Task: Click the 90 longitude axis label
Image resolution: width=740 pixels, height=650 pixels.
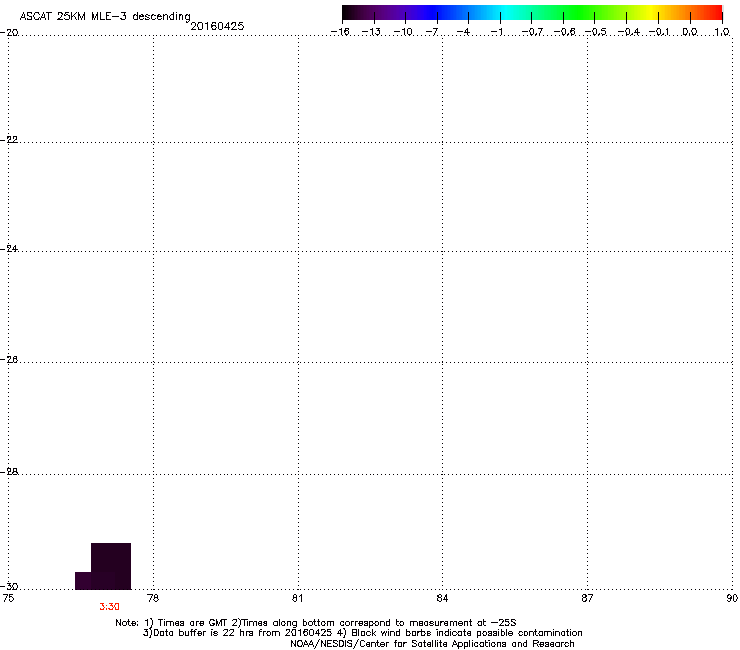Action: tap(732, 598)
